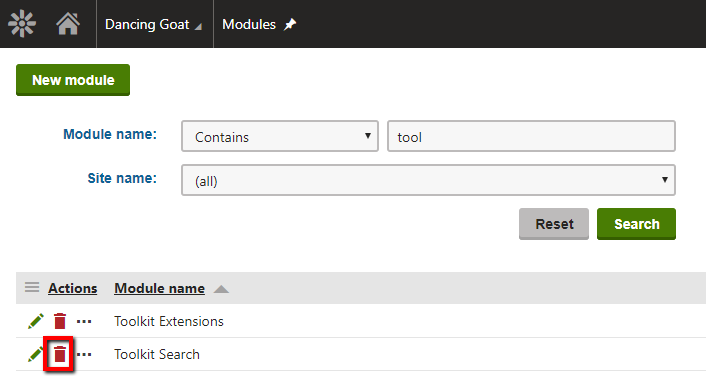
Task: Open the Dancing Goat site selector
Action: pos(154,24)
